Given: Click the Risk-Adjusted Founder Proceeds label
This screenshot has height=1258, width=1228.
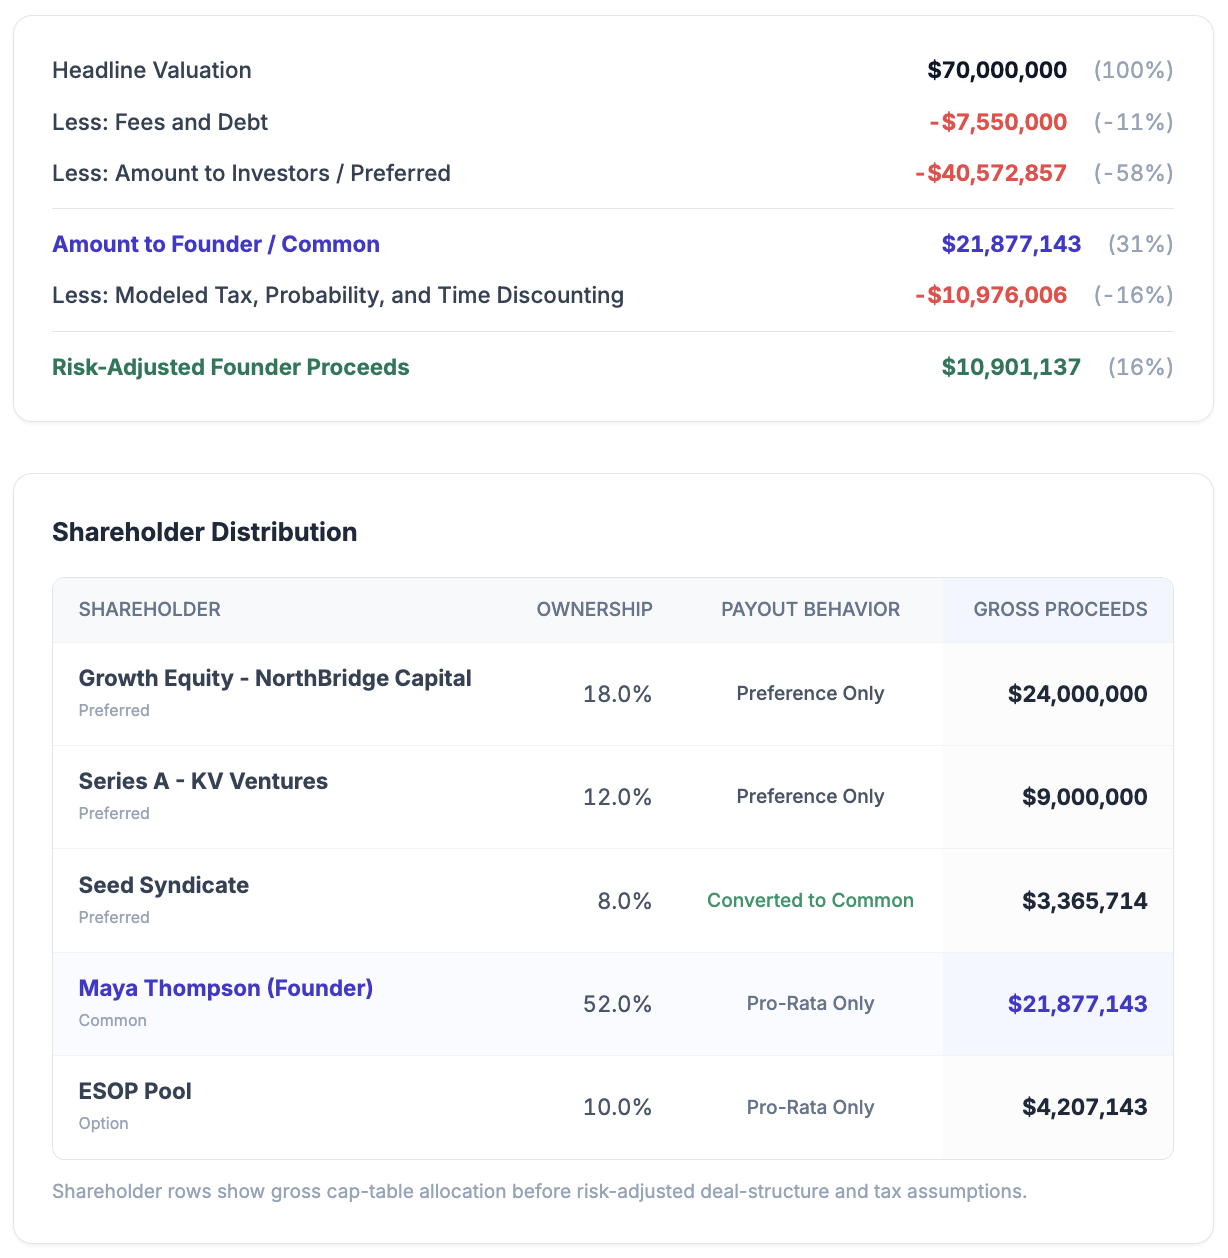Looking at the screenshot, I should tap(231, 367).
